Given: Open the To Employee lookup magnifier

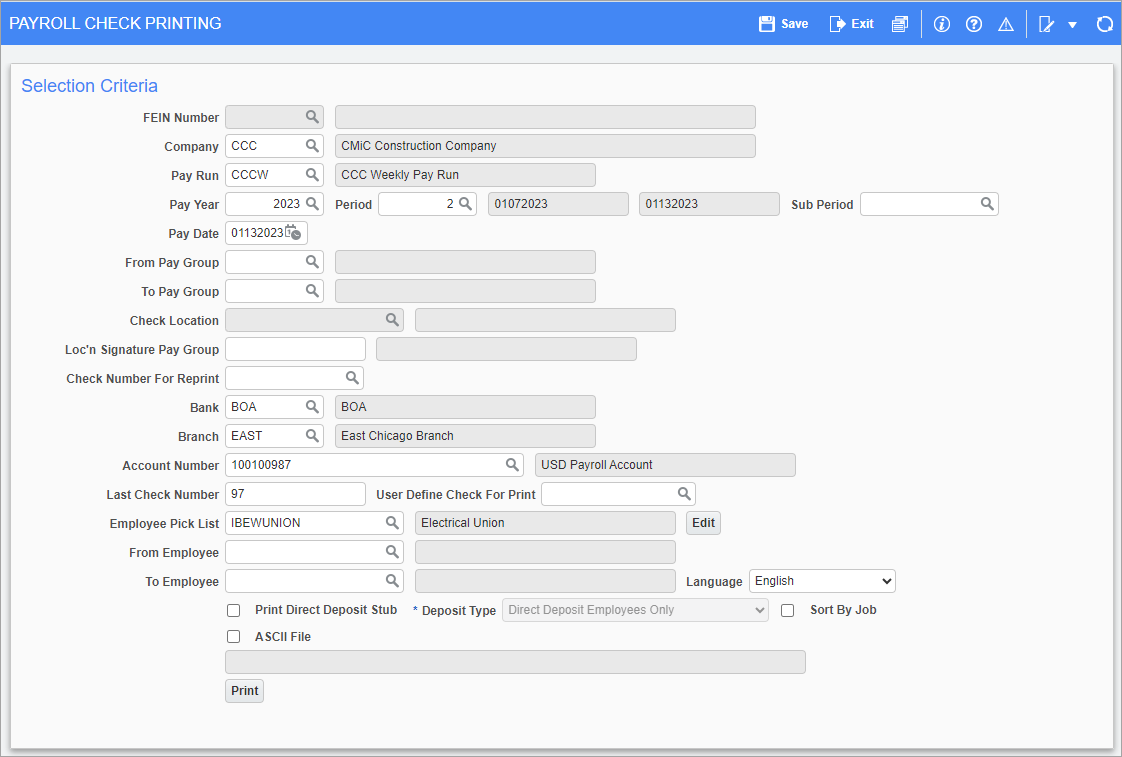Looking at the screenshot, I should (392, 581).
